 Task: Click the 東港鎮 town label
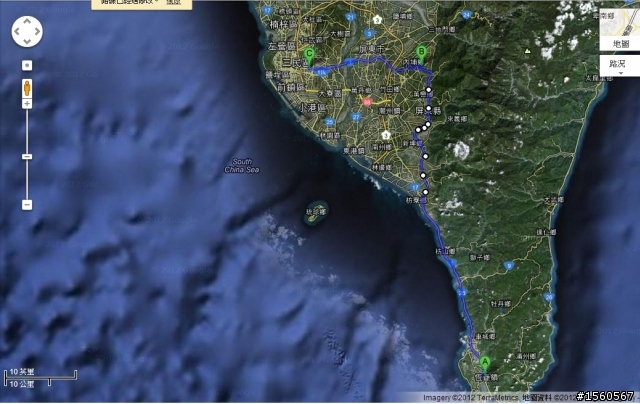click(x=354, y=151)
